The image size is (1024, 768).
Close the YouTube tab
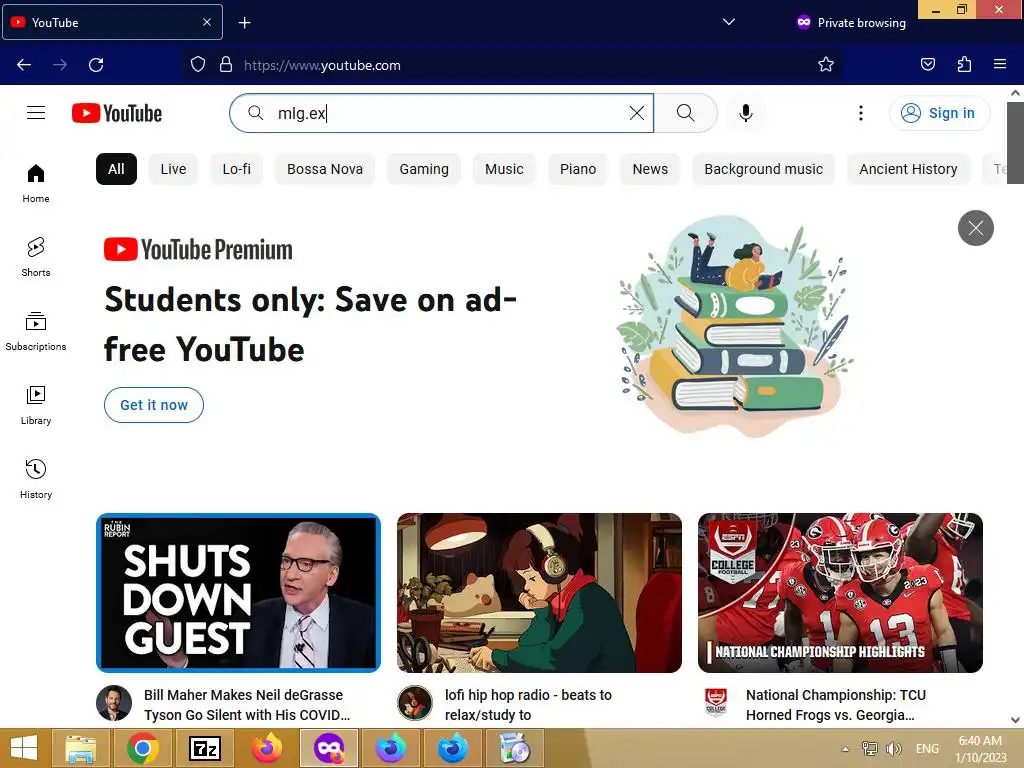pos(206,22)
